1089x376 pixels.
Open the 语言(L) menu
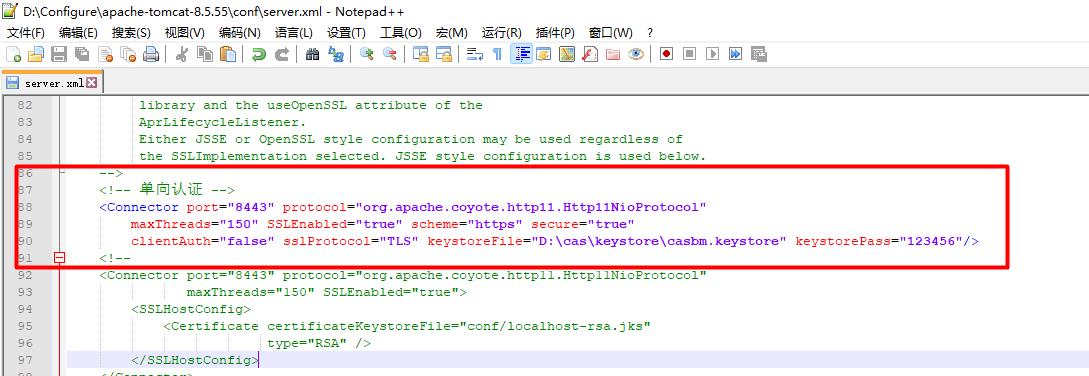pos(294,33)
